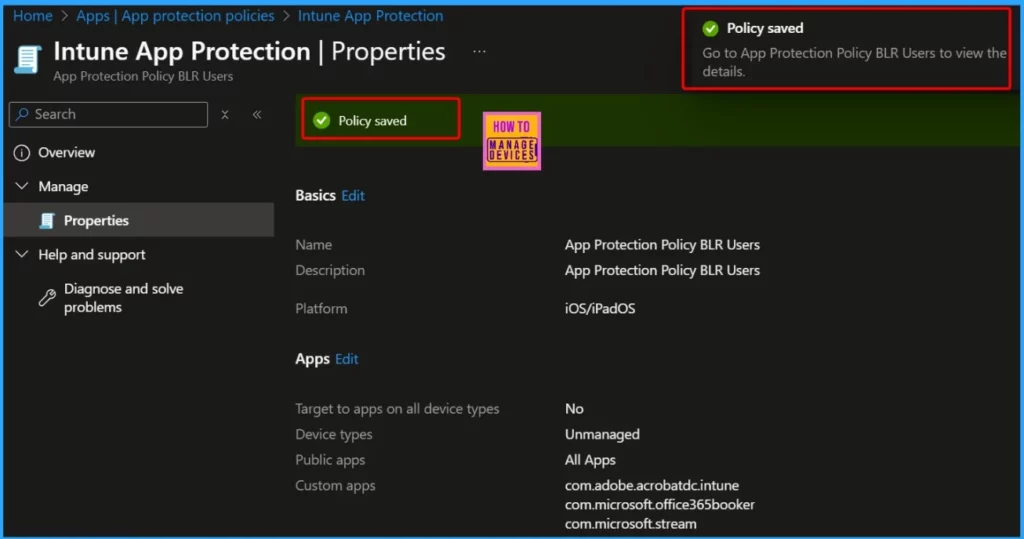Edit the Basics section
Image resolution: width=1024 pixels, height=539 pixels.
pyautogui.click(x=353, y=195)
